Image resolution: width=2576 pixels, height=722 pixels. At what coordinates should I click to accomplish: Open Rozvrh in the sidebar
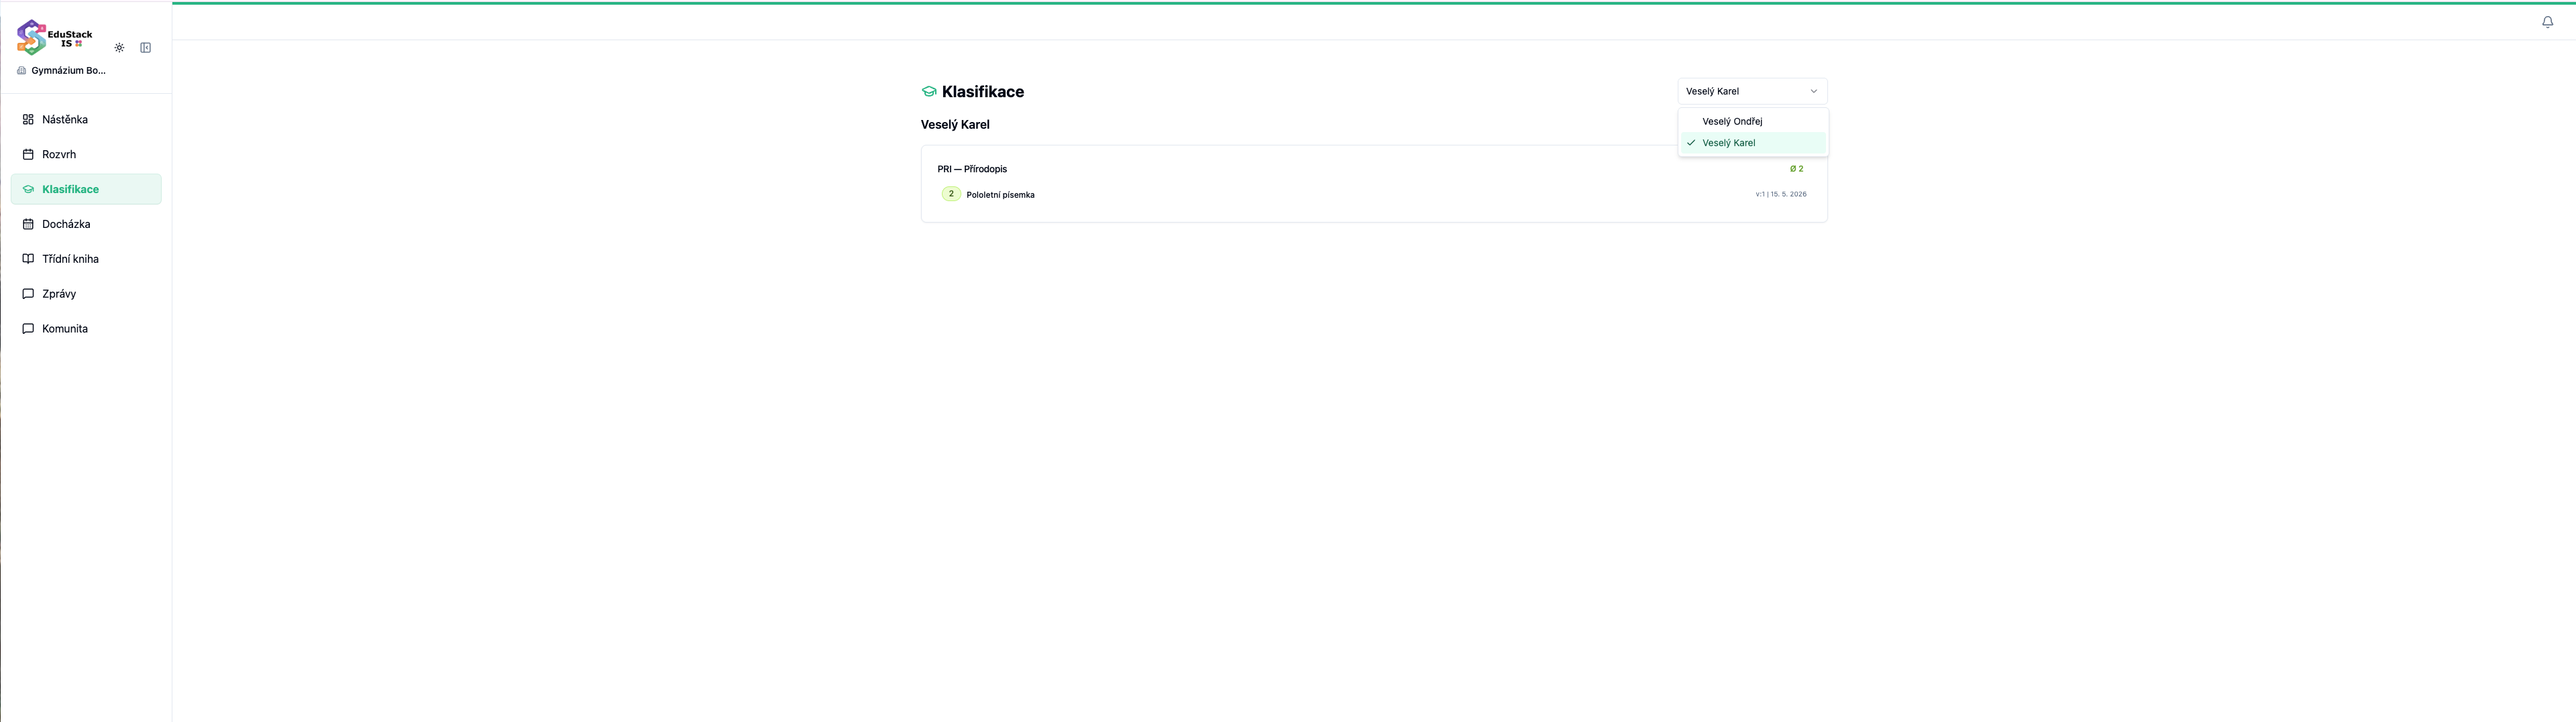pyautogui.click(x=86, y=155)
